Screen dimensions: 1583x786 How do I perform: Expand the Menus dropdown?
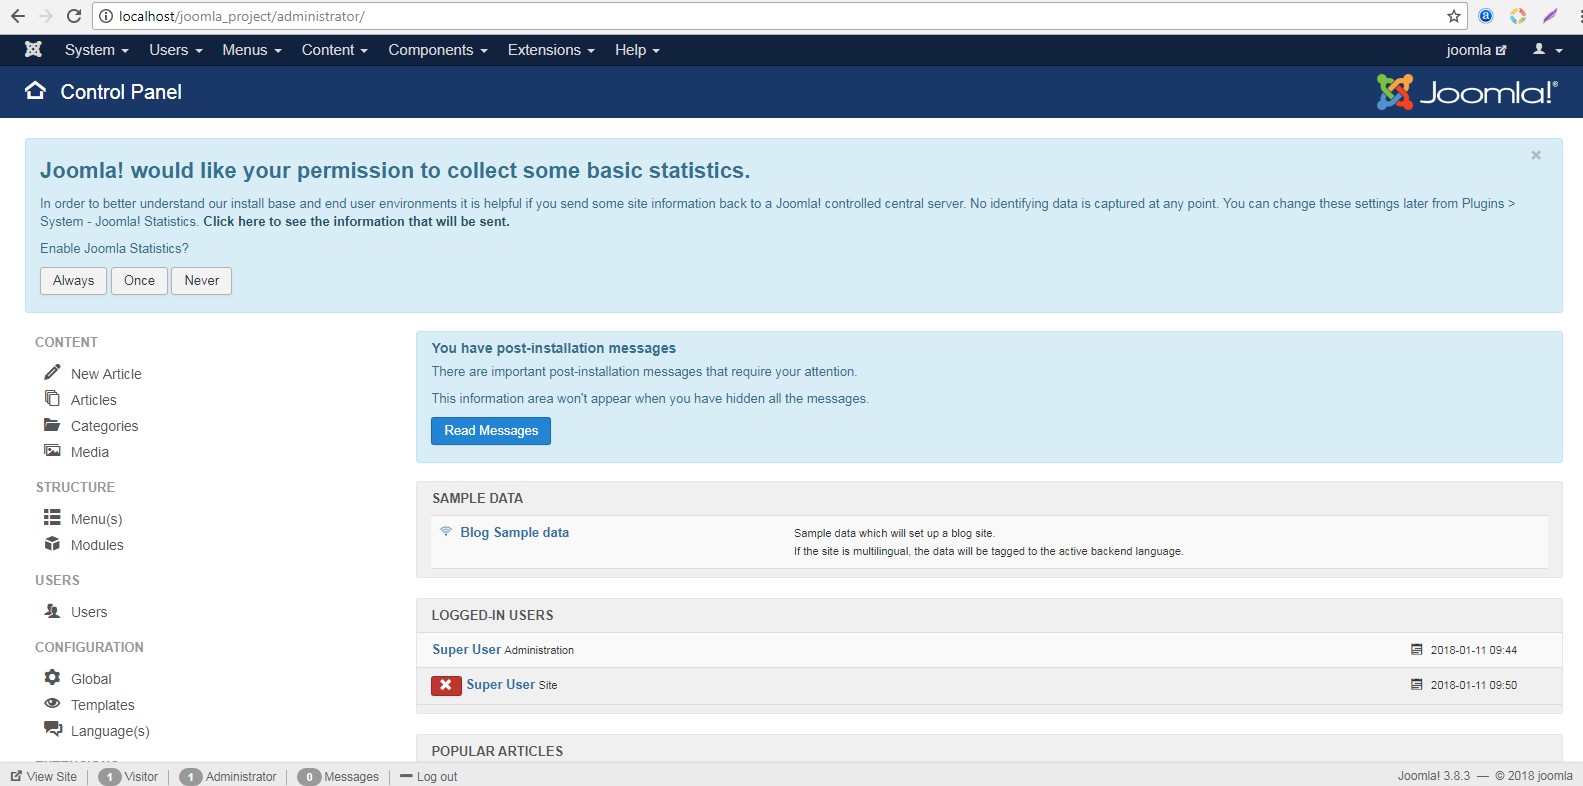(x=252, y=50)
